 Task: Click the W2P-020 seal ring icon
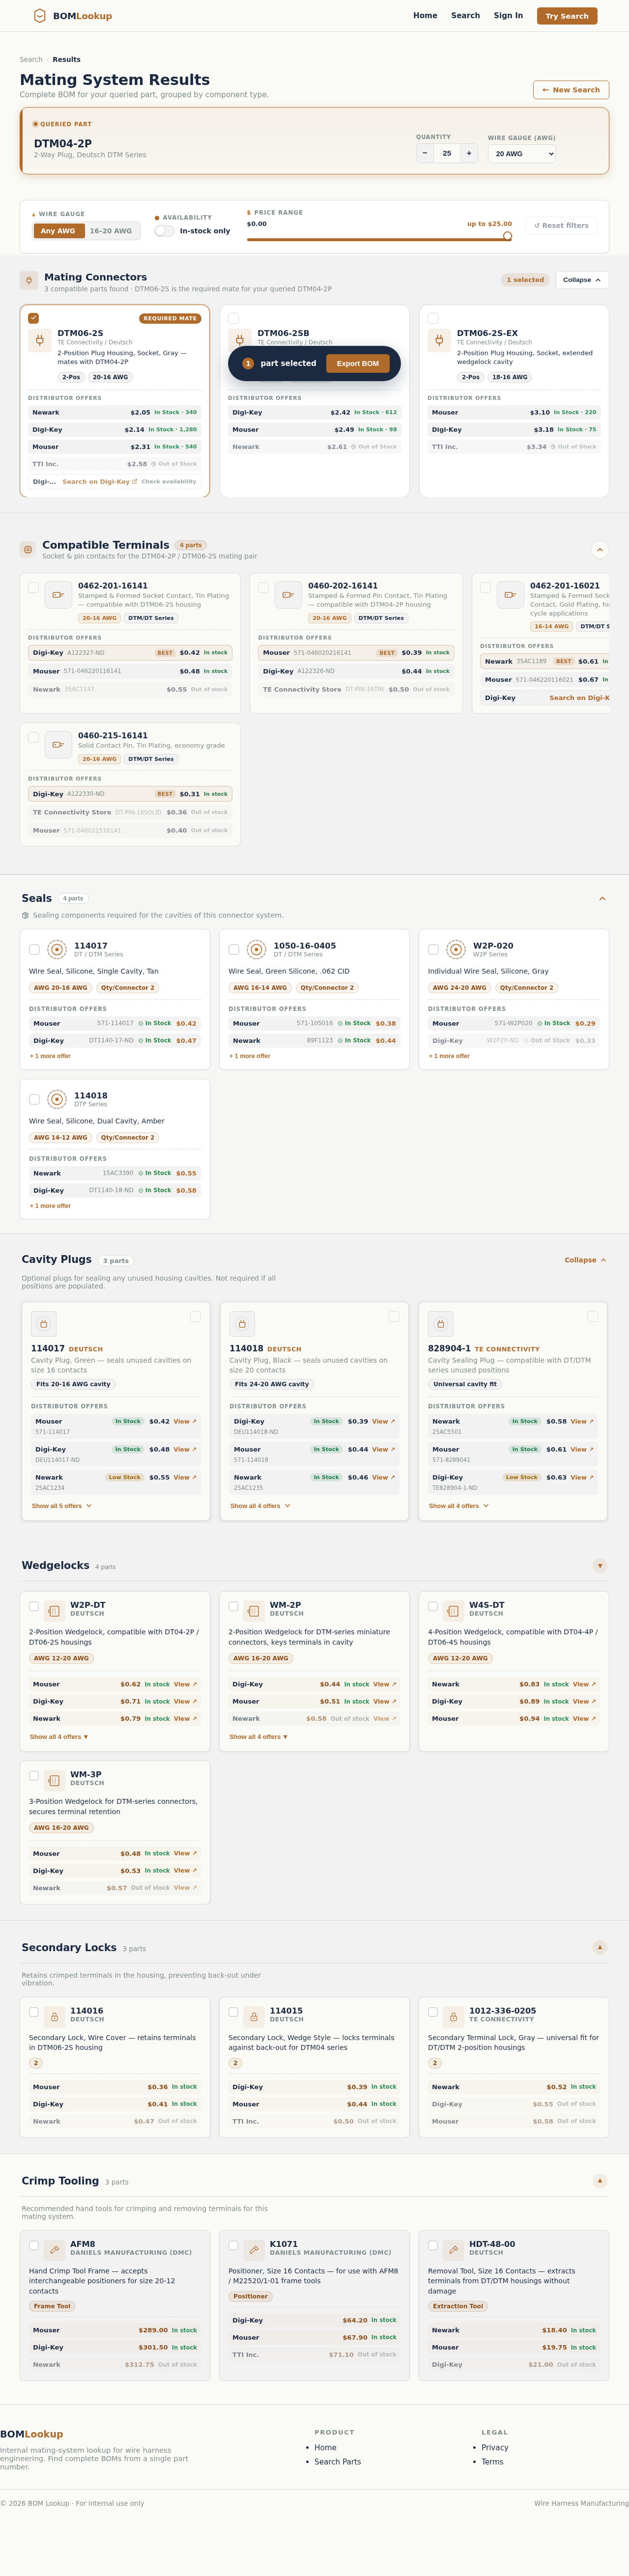(456, 949)
